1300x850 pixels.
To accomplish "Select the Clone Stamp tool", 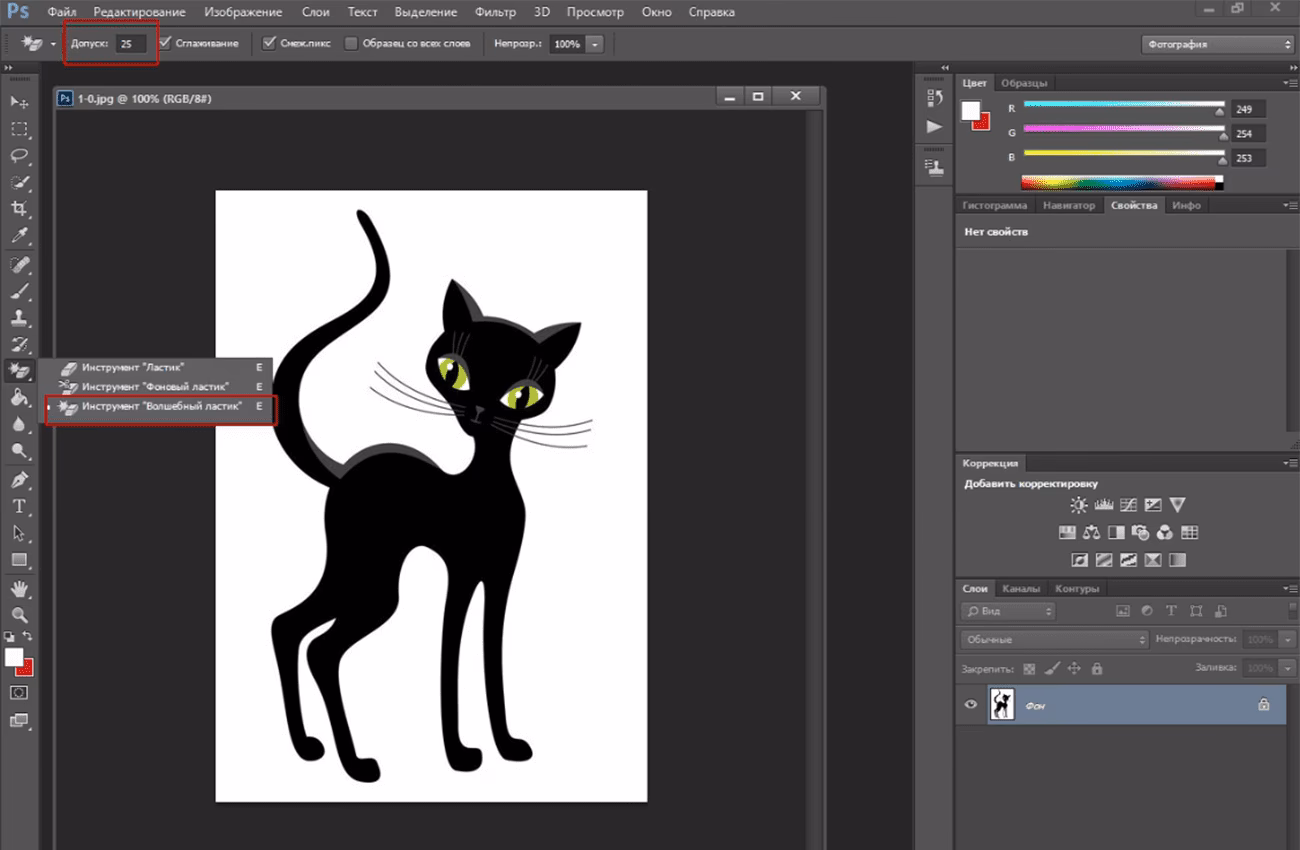I will pos(20,320).
